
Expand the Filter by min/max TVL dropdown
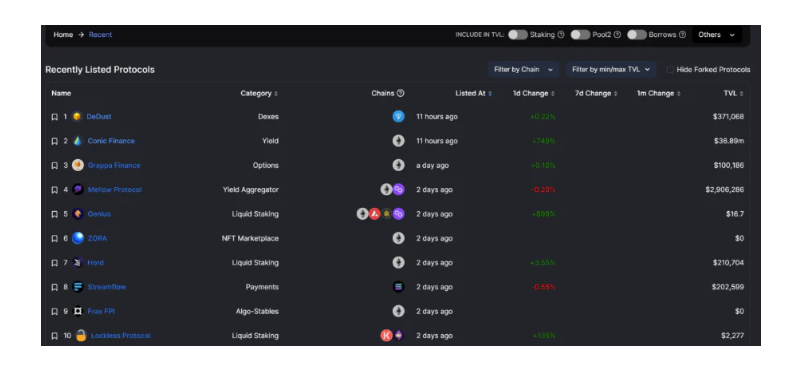(x=611, y=70)
